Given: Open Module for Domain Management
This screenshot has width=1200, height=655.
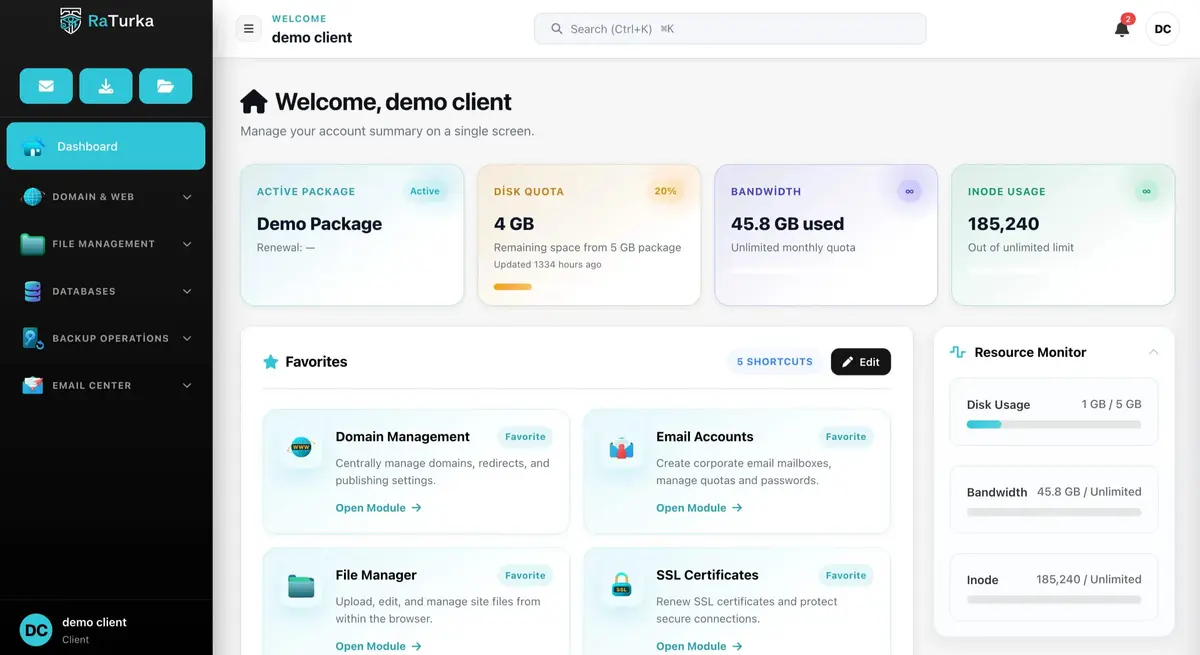Looking at the screenshot, I should click(x=379, y=508).
